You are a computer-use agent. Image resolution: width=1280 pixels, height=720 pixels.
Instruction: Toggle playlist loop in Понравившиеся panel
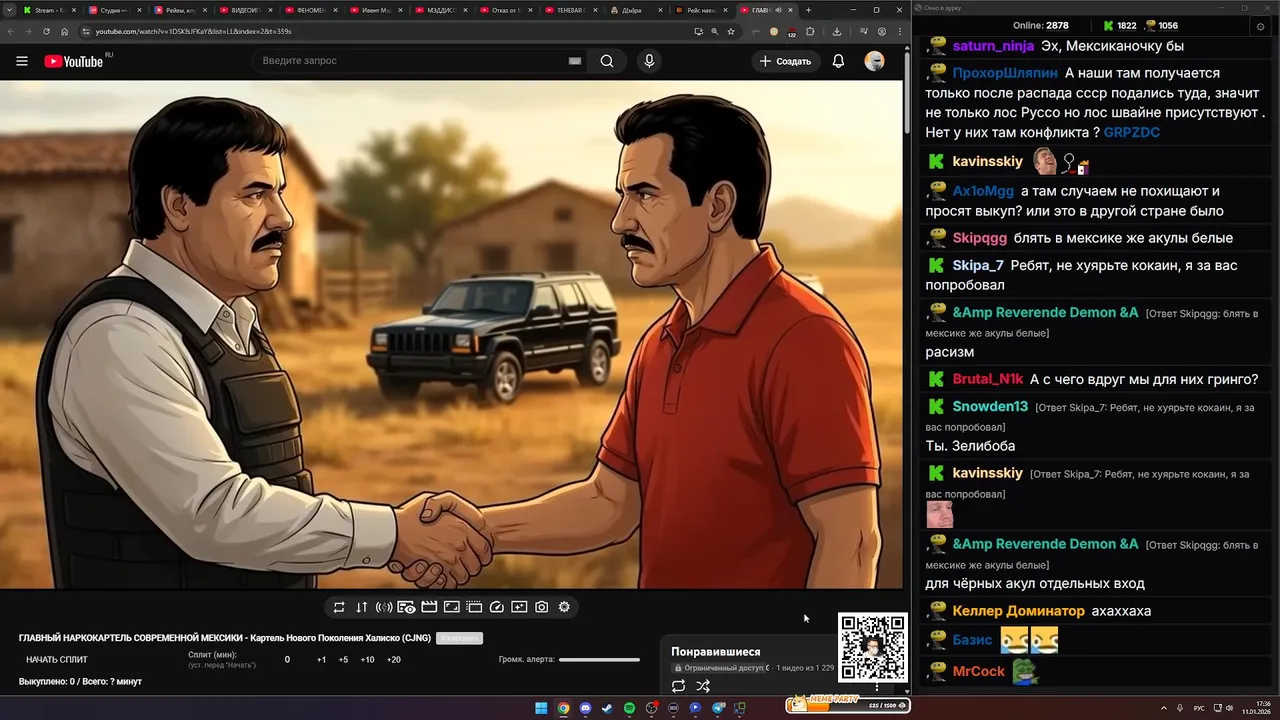678,686
